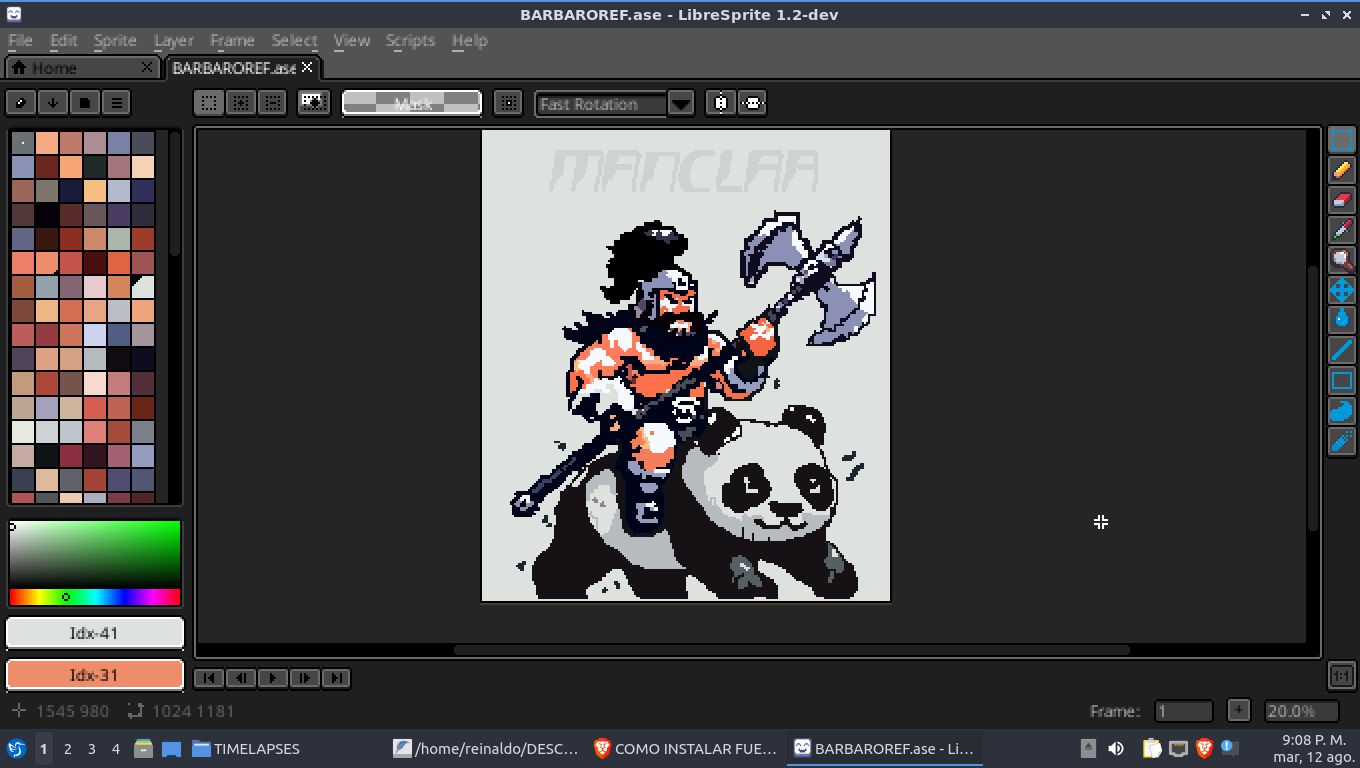Choose the Rectangle shape tool
Image resolution: width=1360 pixels, height=768 pixels.
(x=1341, y=380)
